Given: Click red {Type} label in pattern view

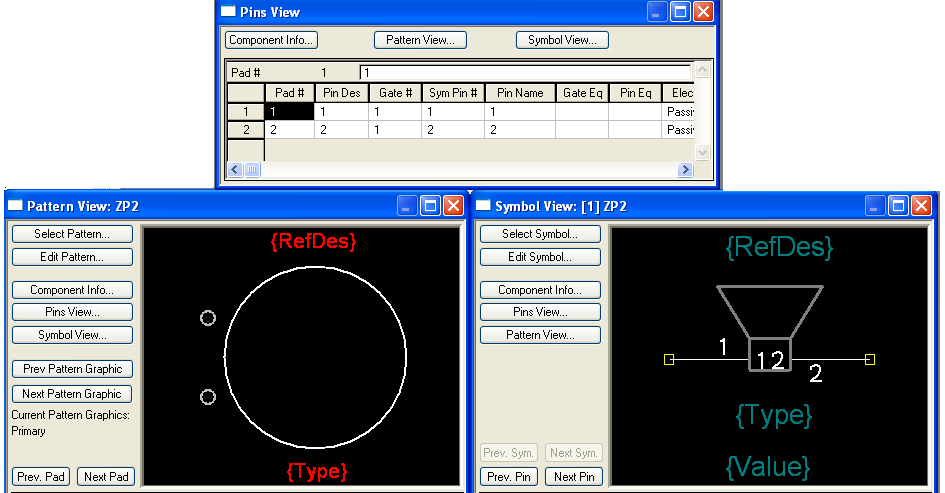Looking at the screenshot, I should (x=317, y=471).
